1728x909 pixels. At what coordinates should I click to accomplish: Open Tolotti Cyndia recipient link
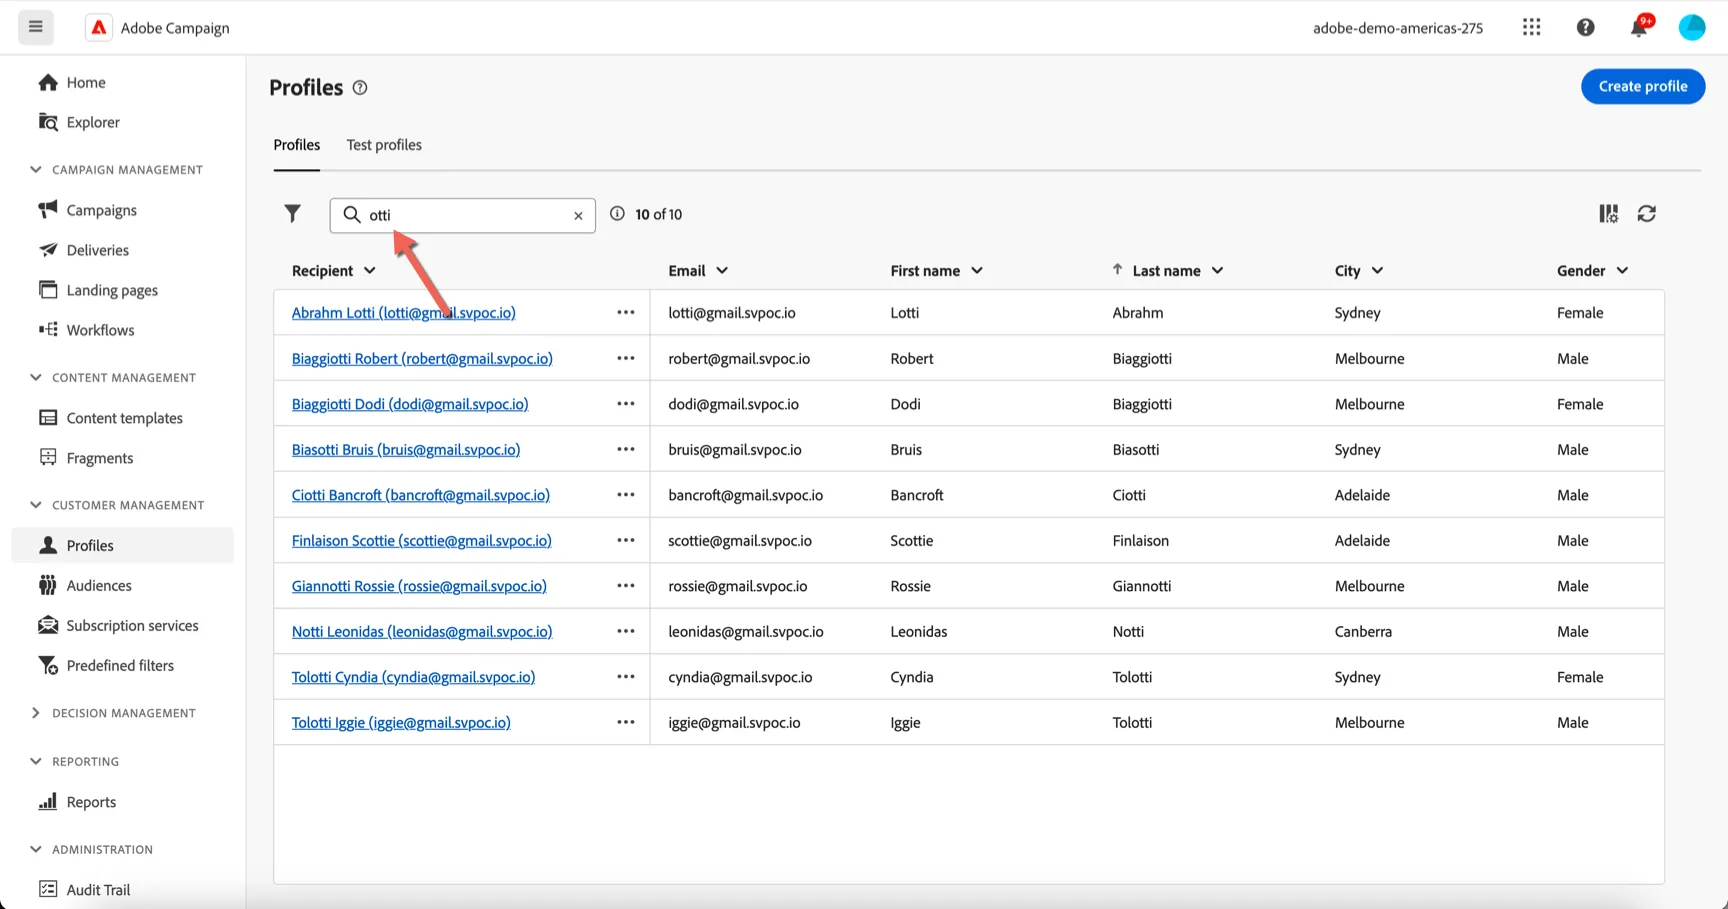(413, 677)
